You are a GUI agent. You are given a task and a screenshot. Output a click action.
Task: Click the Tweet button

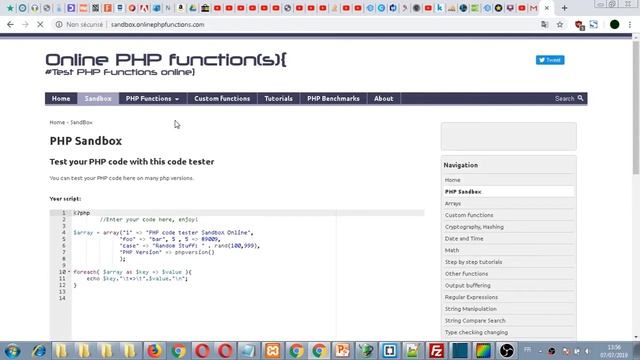[550, 60]
